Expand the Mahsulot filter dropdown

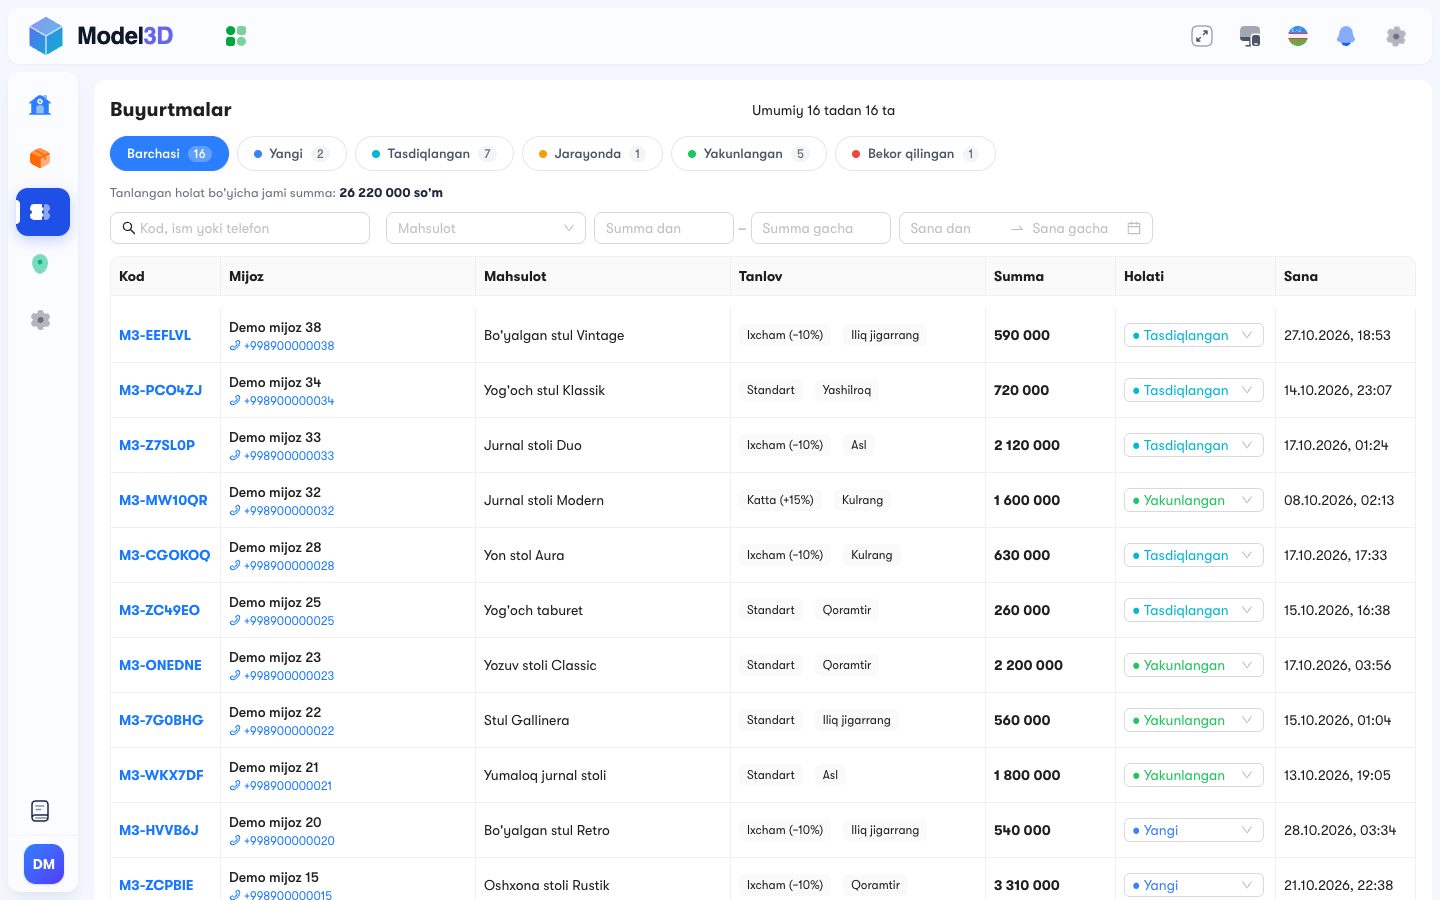click(486, 228)
